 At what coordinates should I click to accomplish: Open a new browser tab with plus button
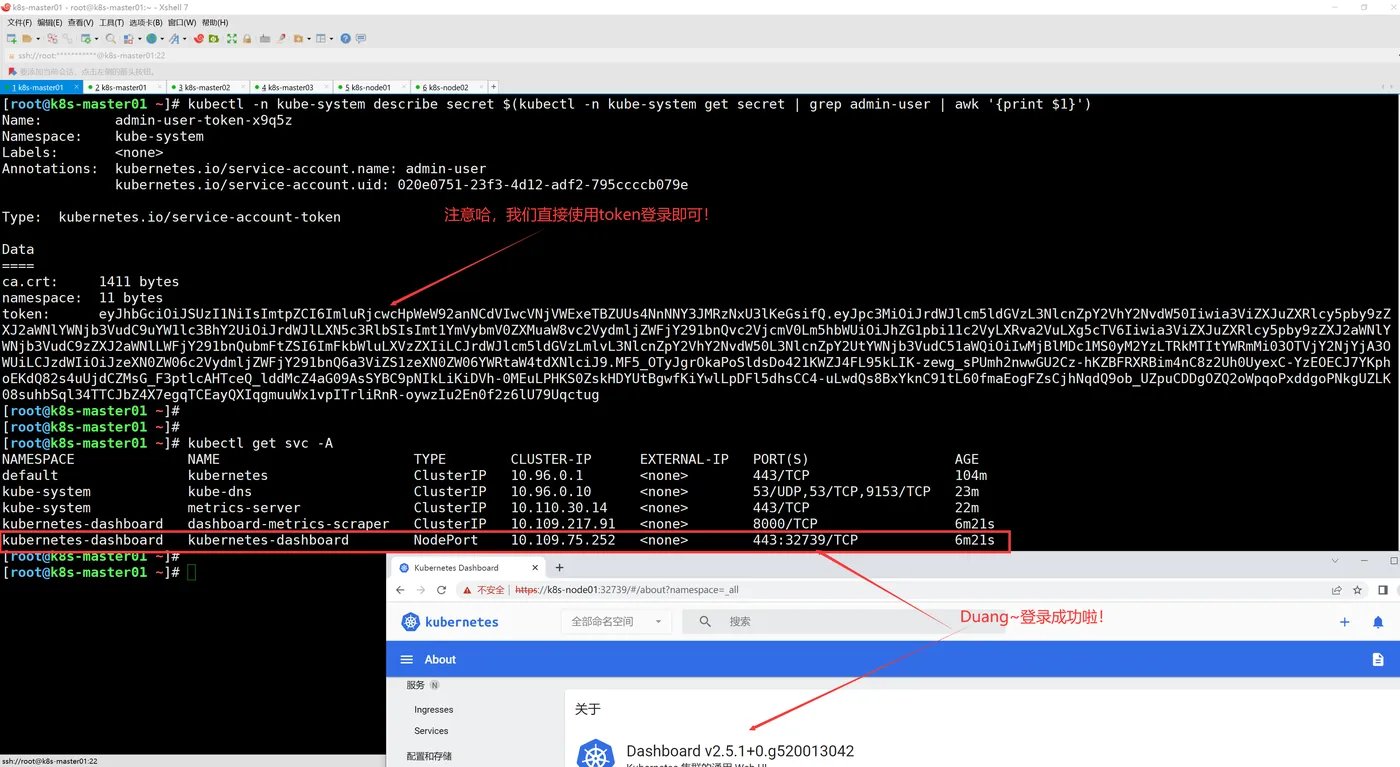coord(559,567)
